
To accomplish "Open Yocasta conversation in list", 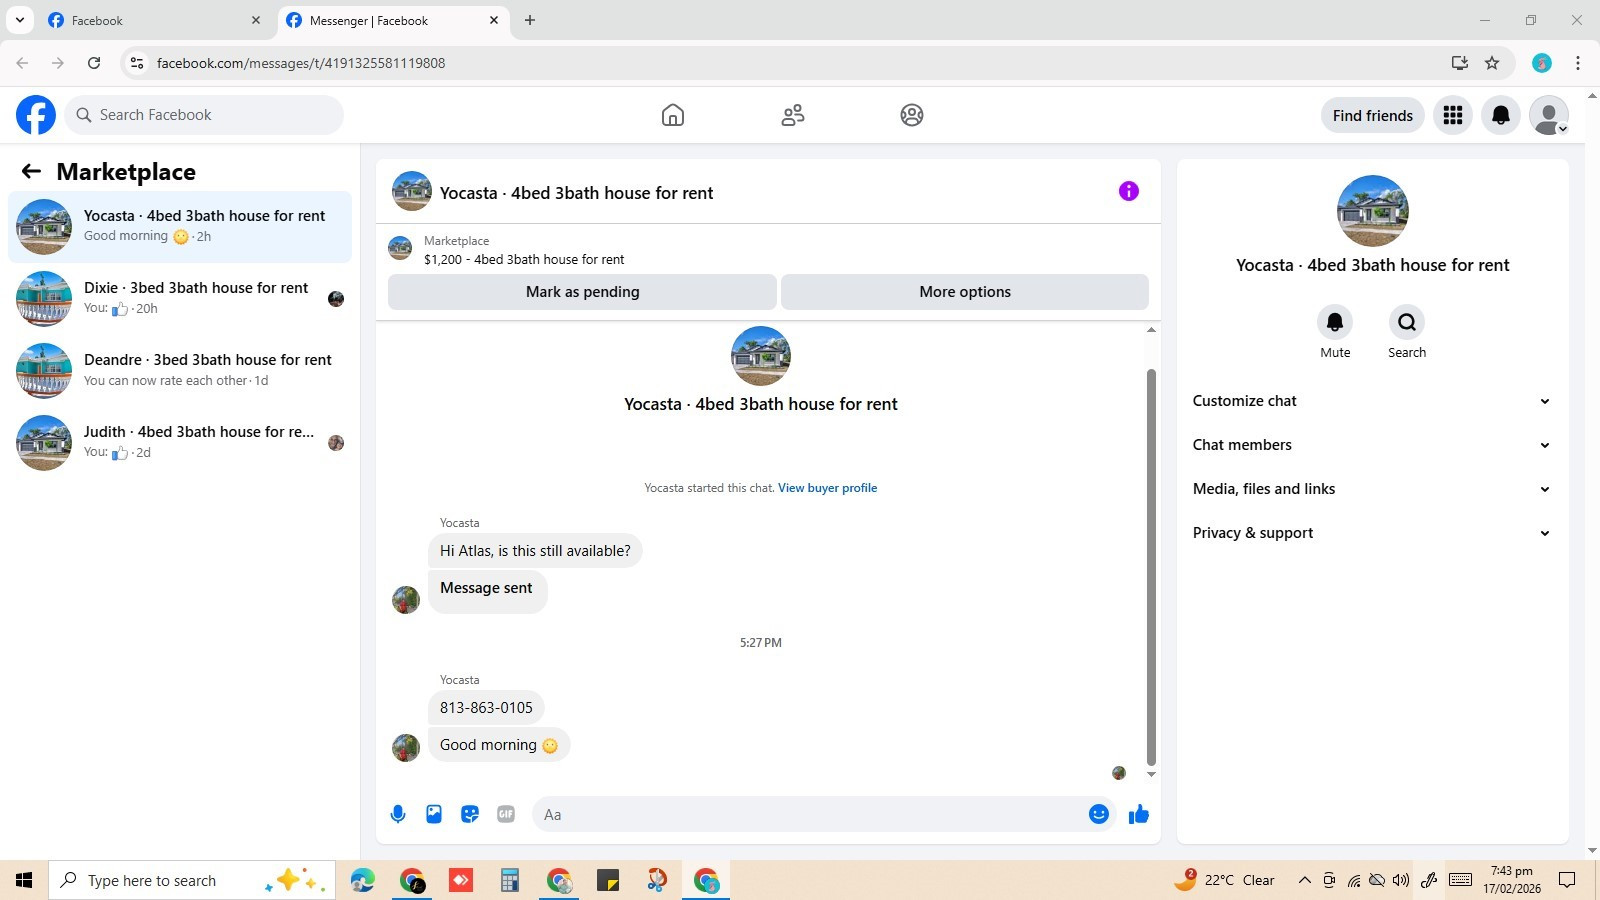I will coord(180,227).
